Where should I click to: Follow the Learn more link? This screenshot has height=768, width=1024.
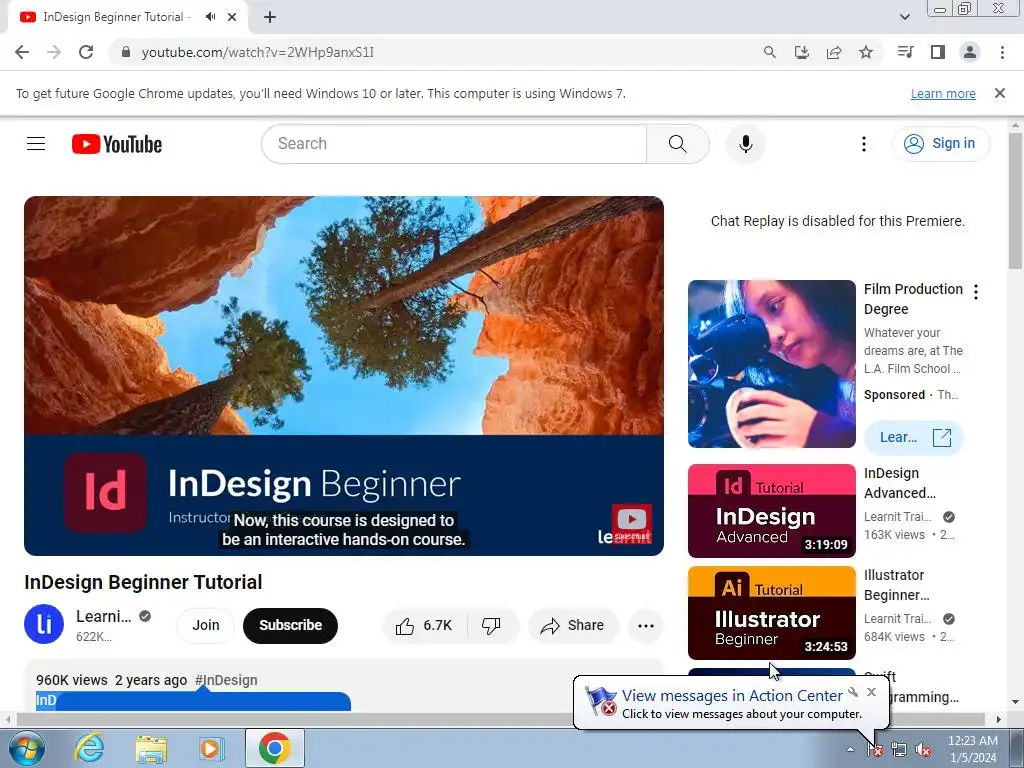[943, 93]
